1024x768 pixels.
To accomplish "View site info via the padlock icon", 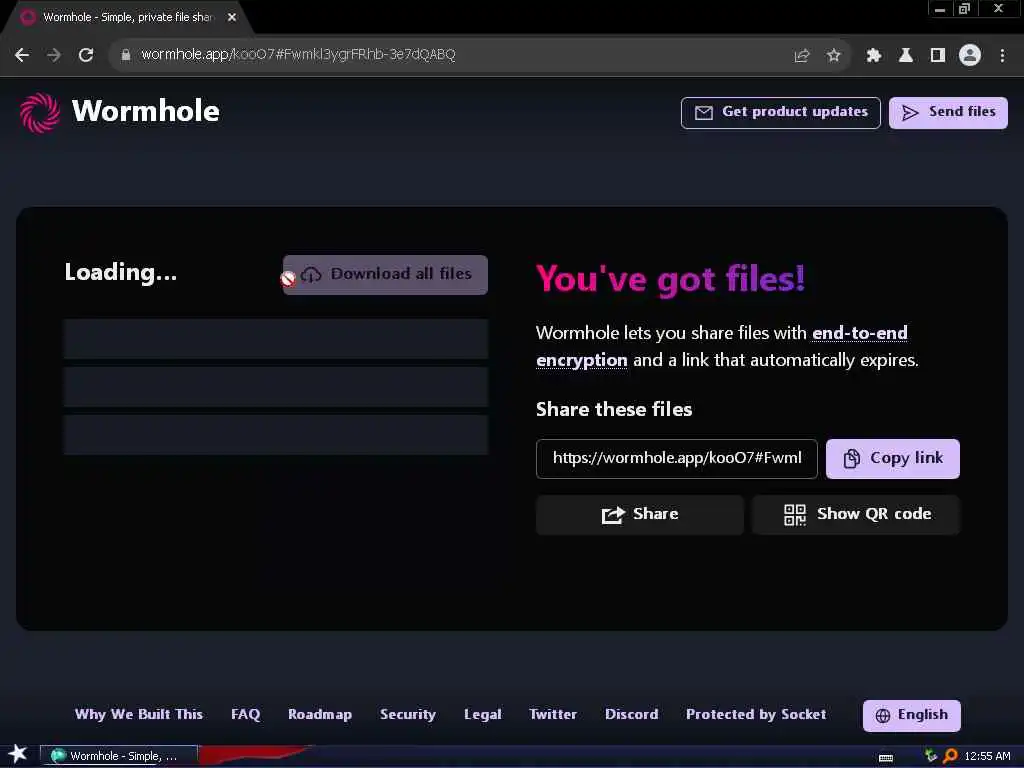I will point(126,55).
